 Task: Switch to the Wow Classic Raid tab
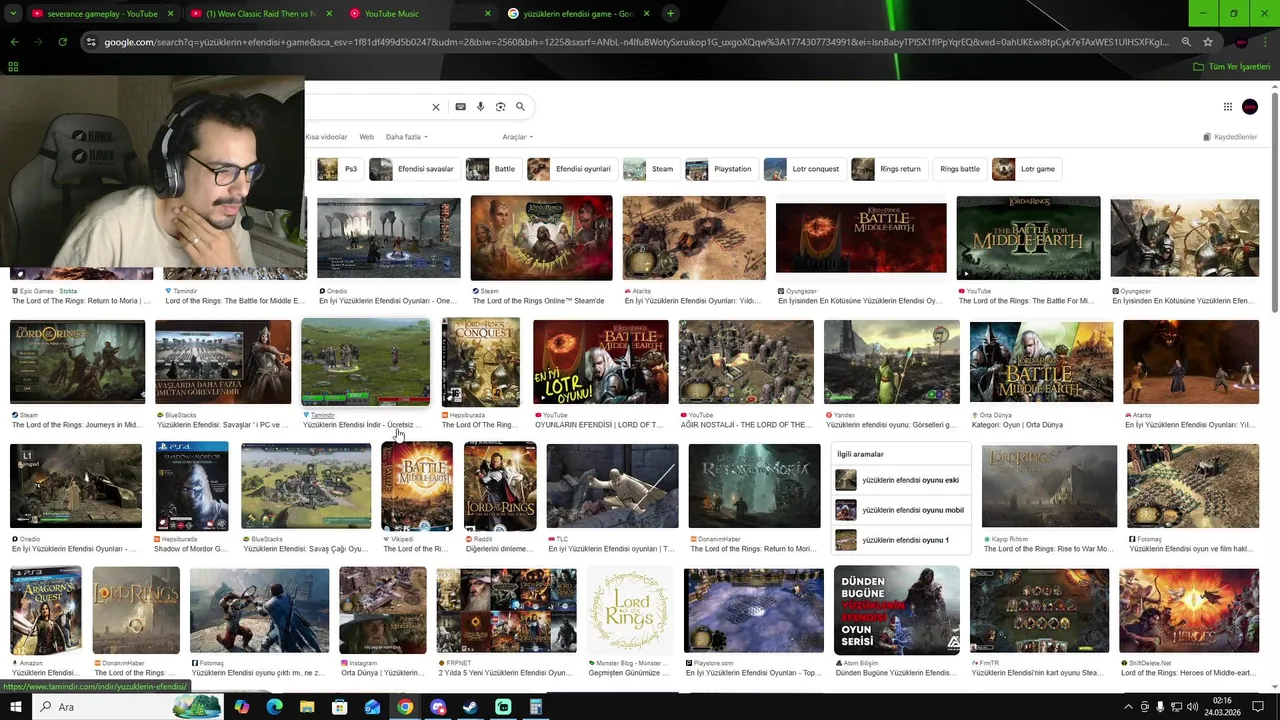[260, 13]
